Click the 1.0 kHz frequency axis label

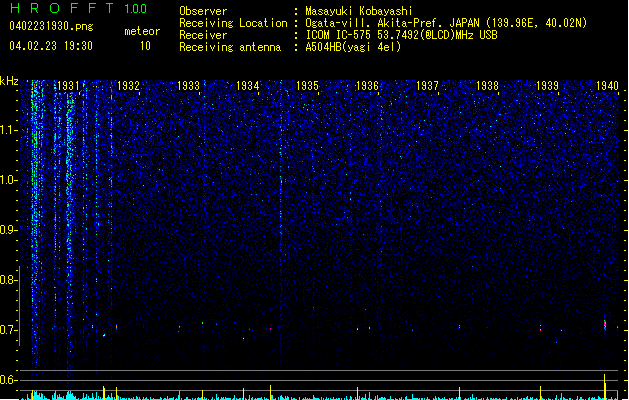(8, 180)
